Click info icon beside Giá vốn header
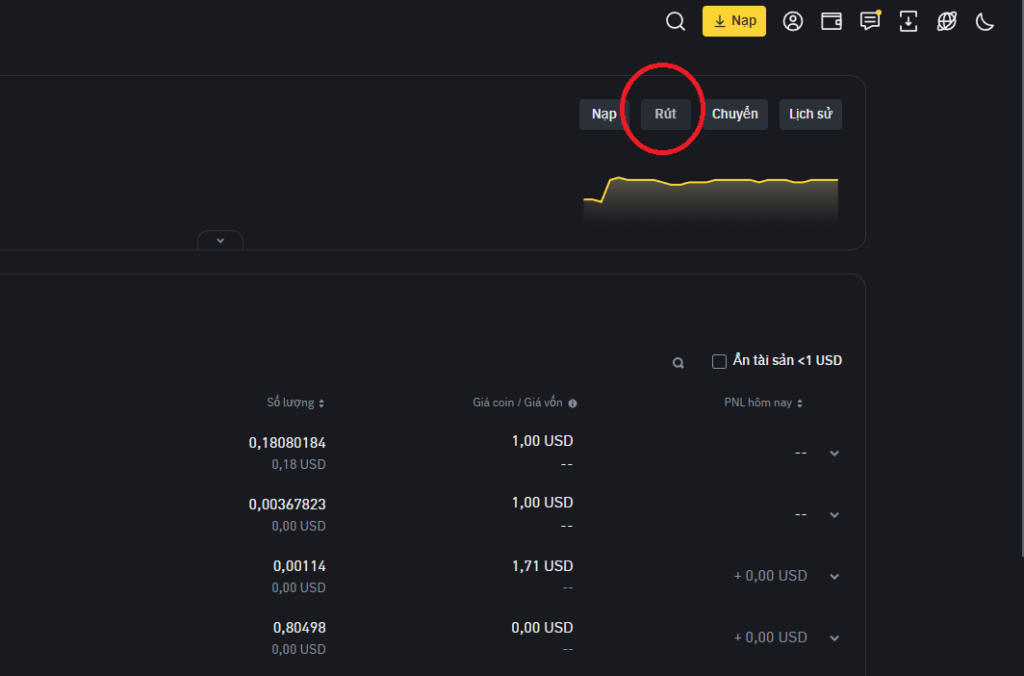Screen dimensions: 1024x676 [573, 404]
